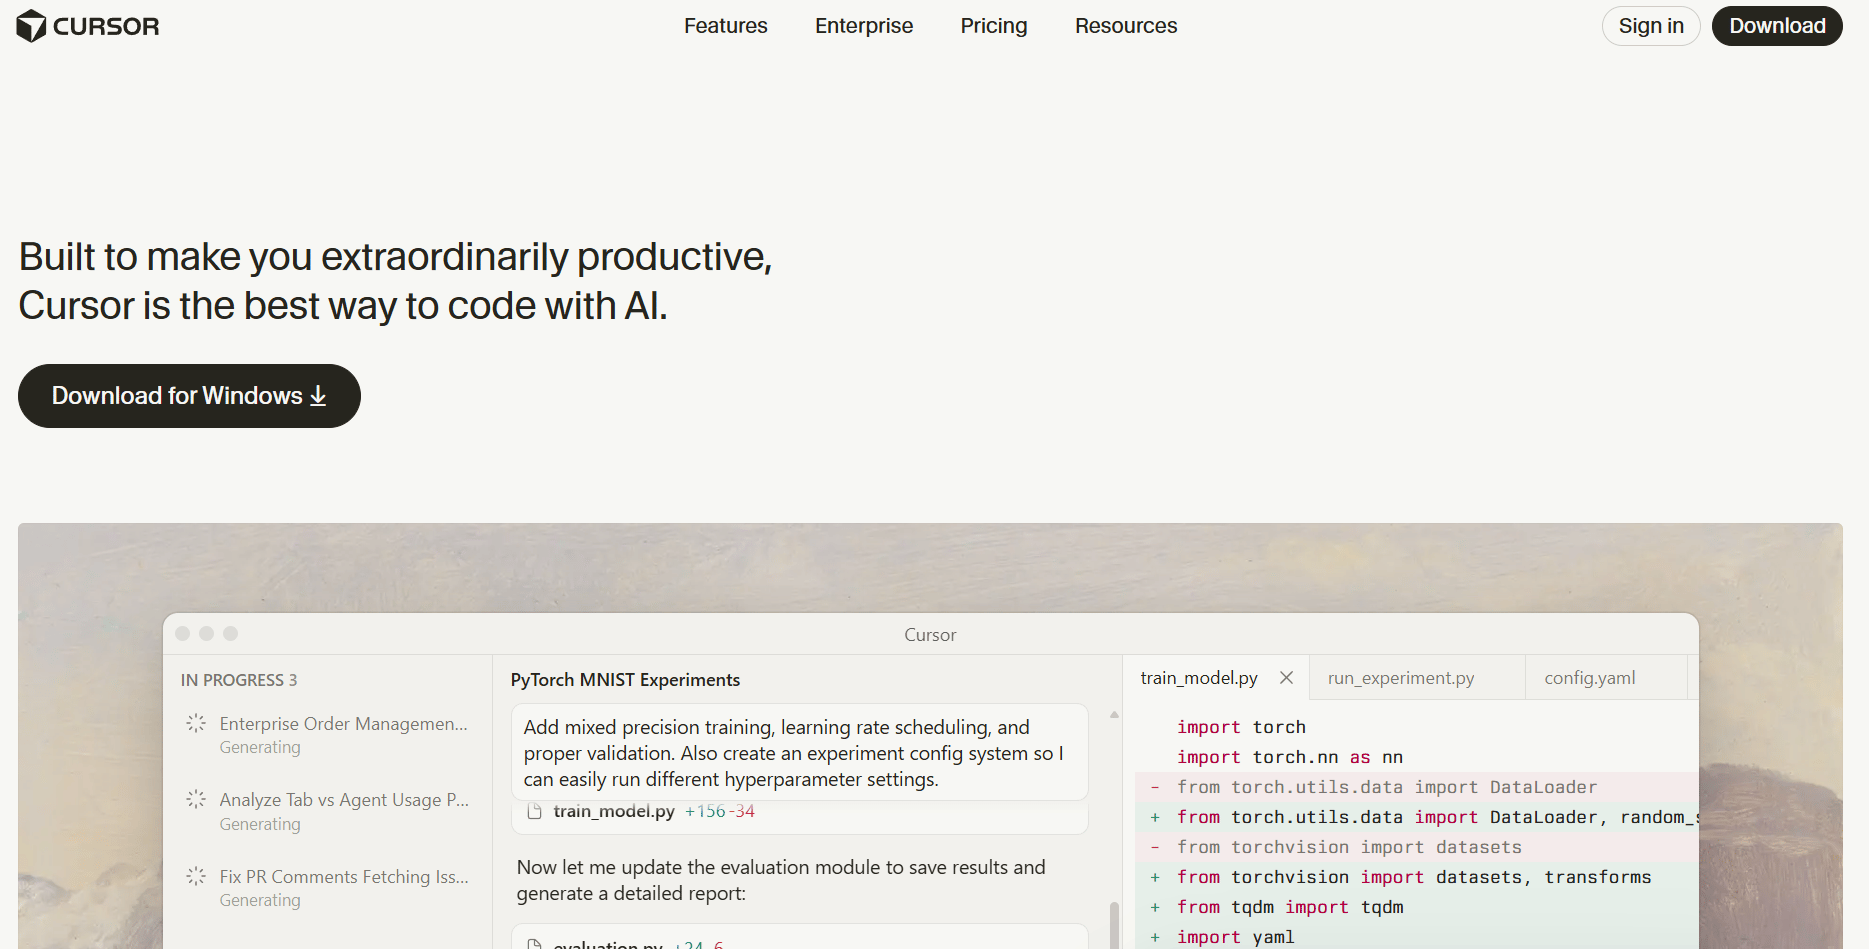
Task: Click spinner icon beside Fix PR Comments
Action: (x=196, y=876)
